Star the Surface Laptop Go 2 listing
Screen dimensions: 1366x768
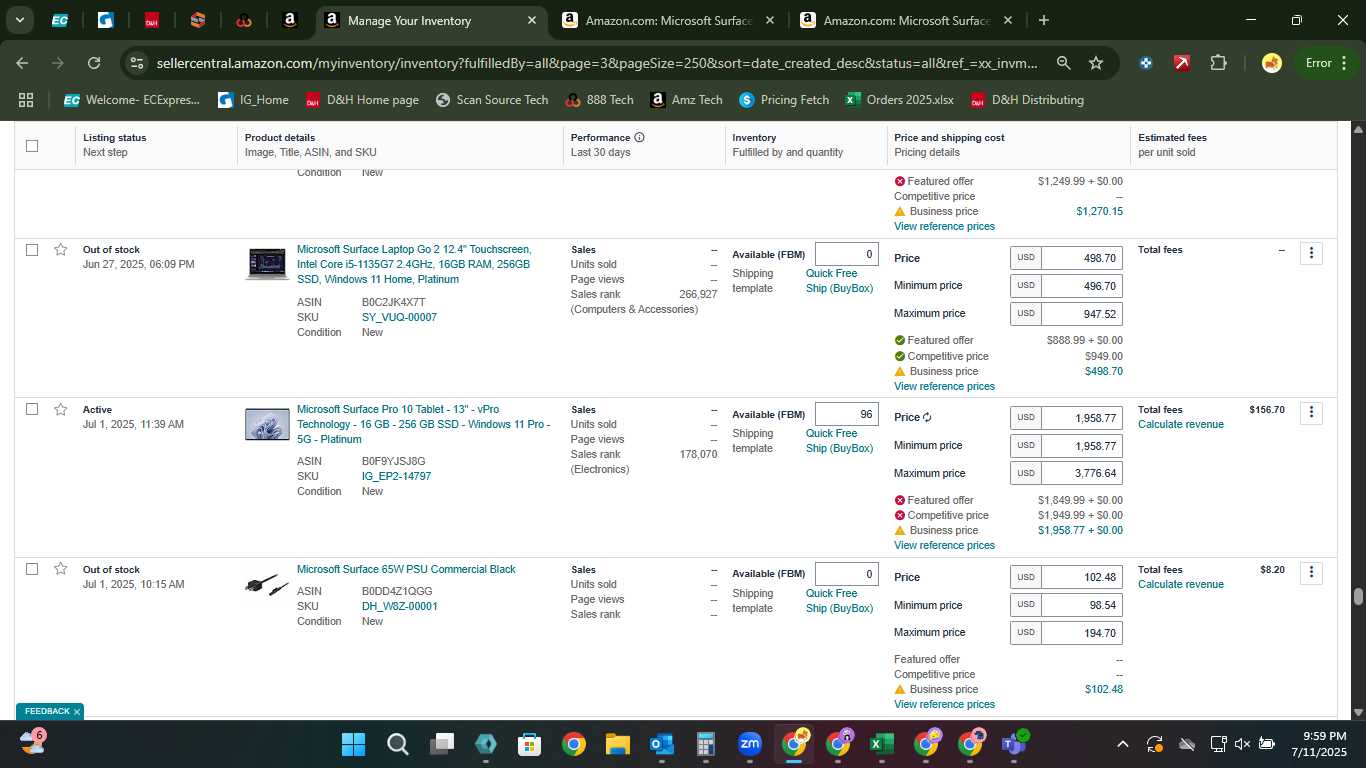point(61,250)
